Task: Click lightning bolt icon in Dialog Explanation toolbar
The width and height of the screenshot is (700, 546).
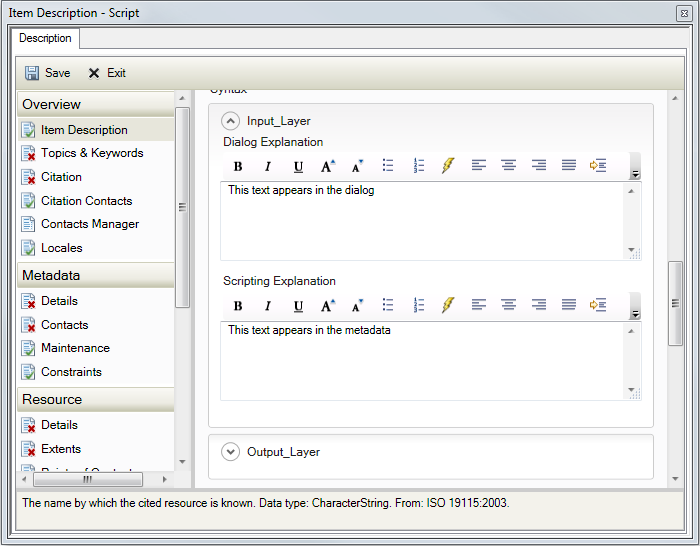Action: click(x=448, y=166)
